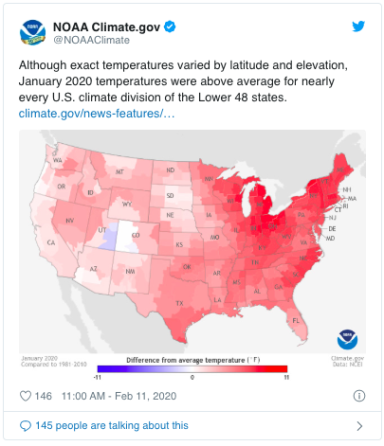Viewport: 384px width, 446px height.
Task: Click Texas labeled TX on the map
Action: (179, 303)
